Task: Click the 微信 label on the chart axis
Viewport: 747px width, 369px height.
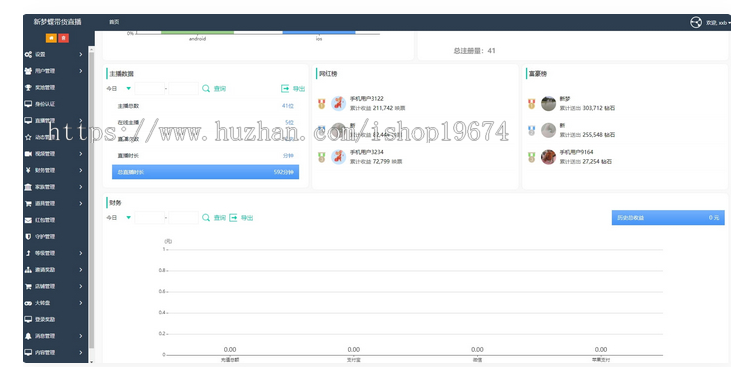Action: (477, 359)
